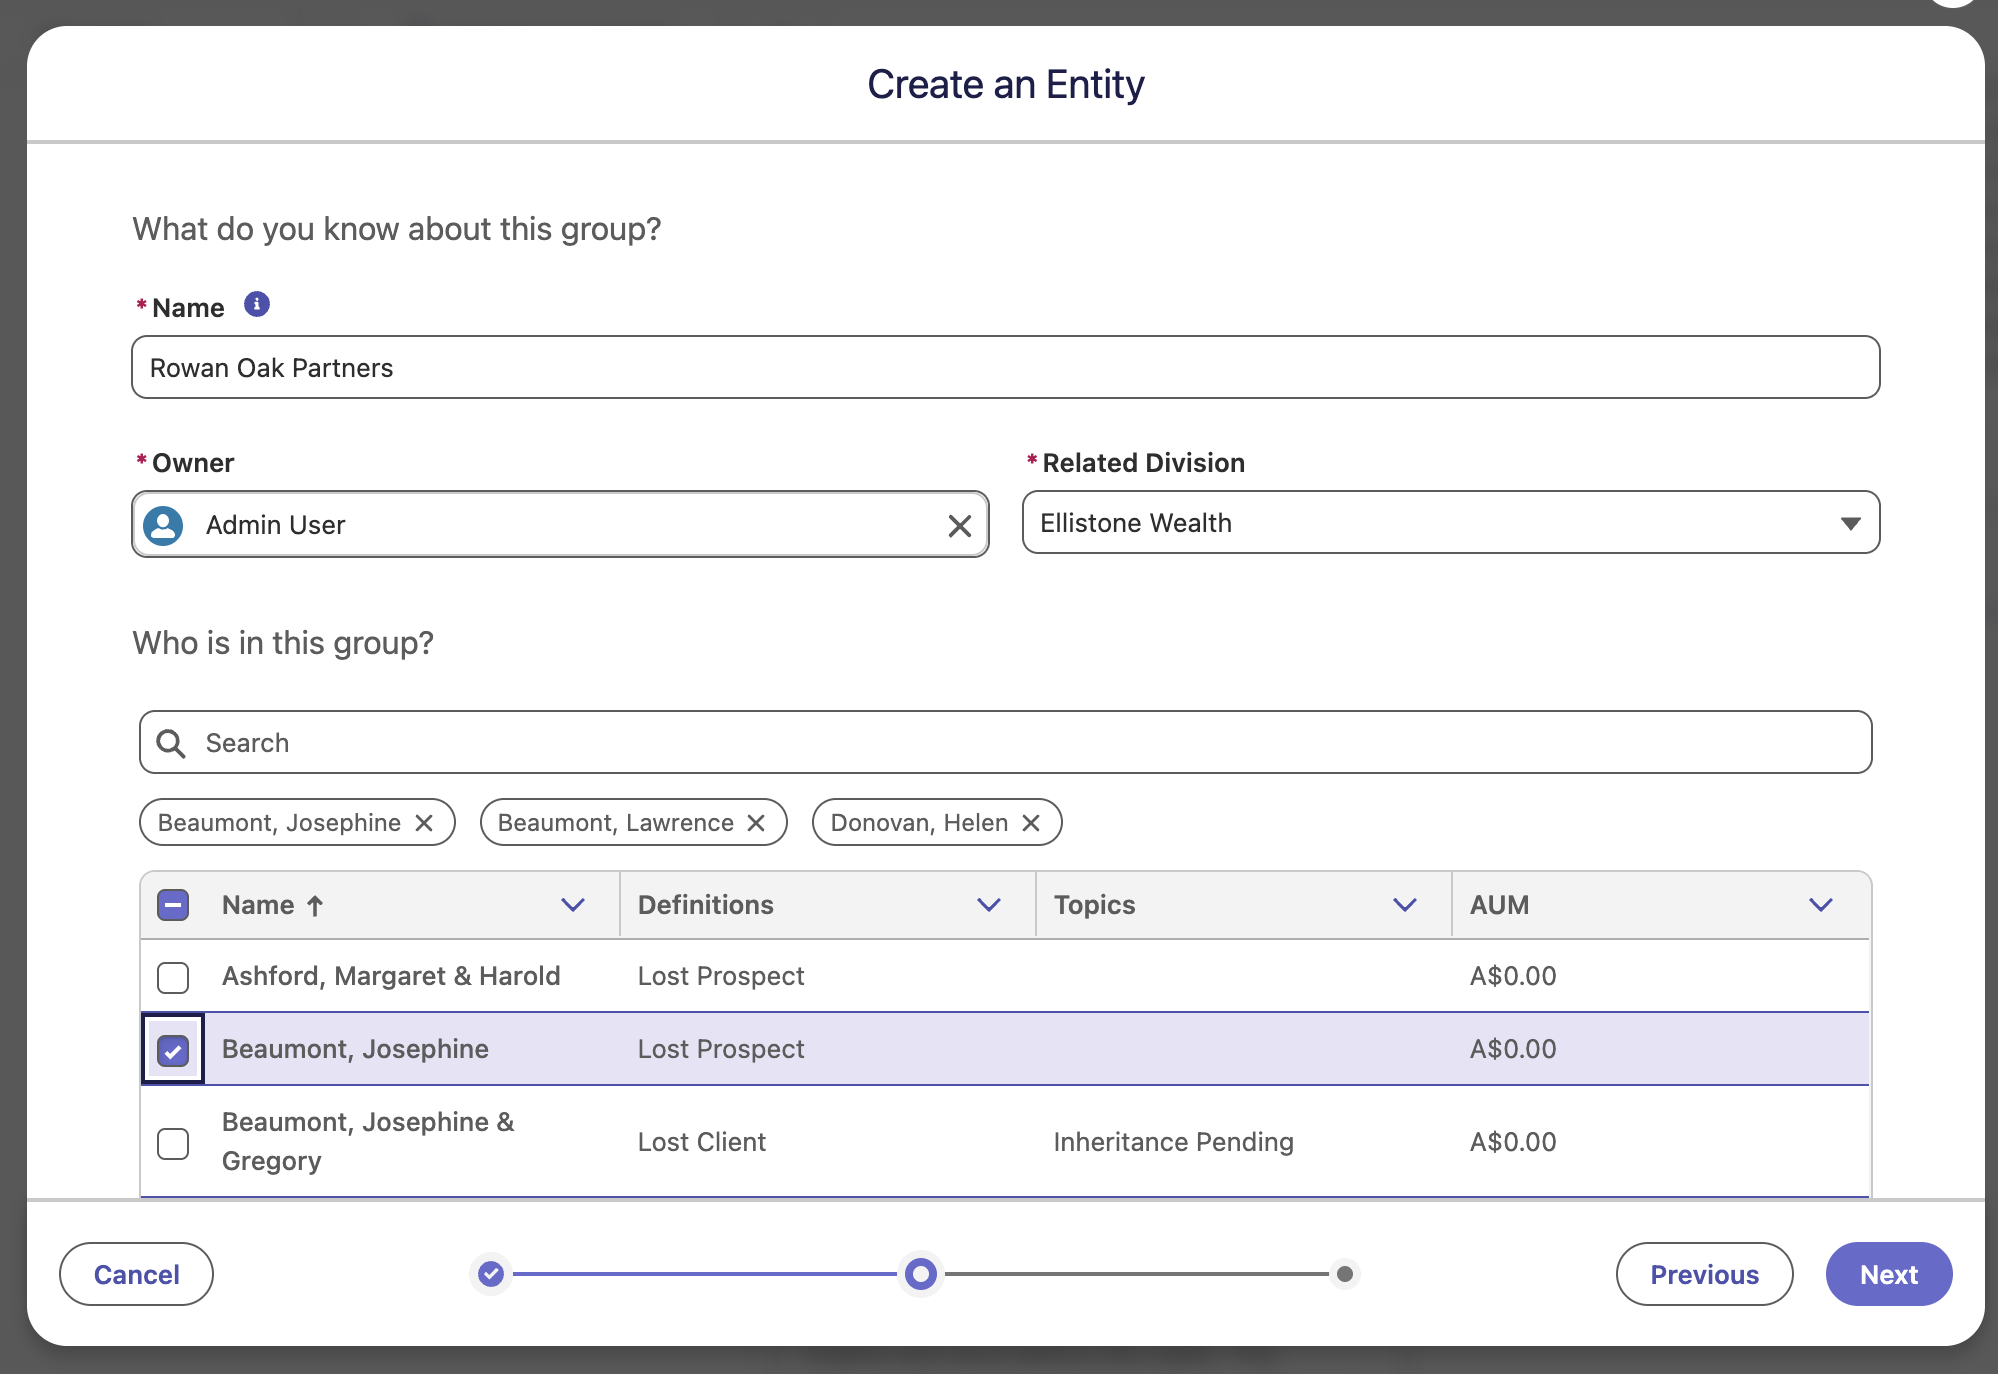Screen dimensions: 1998x1374
Task: Click the Beaumont, Lawrence pill label
Action: coord(616,822)
